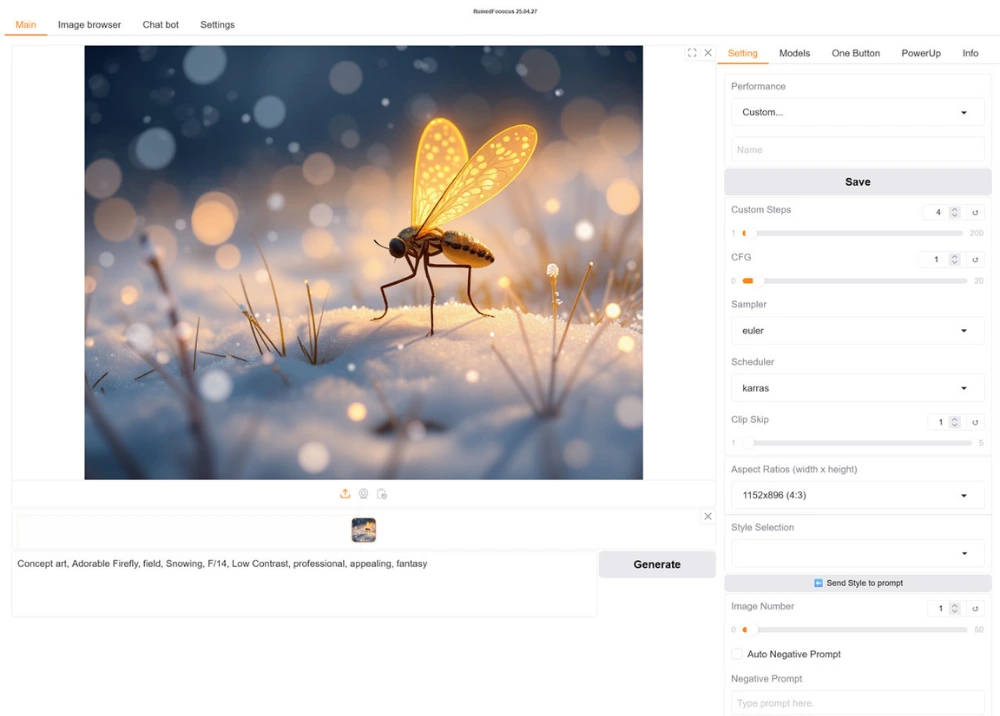This screenshot has height=716, width=1000.
Task: Open the Sampler dropdown set to euler
Action: click(858, 331)
